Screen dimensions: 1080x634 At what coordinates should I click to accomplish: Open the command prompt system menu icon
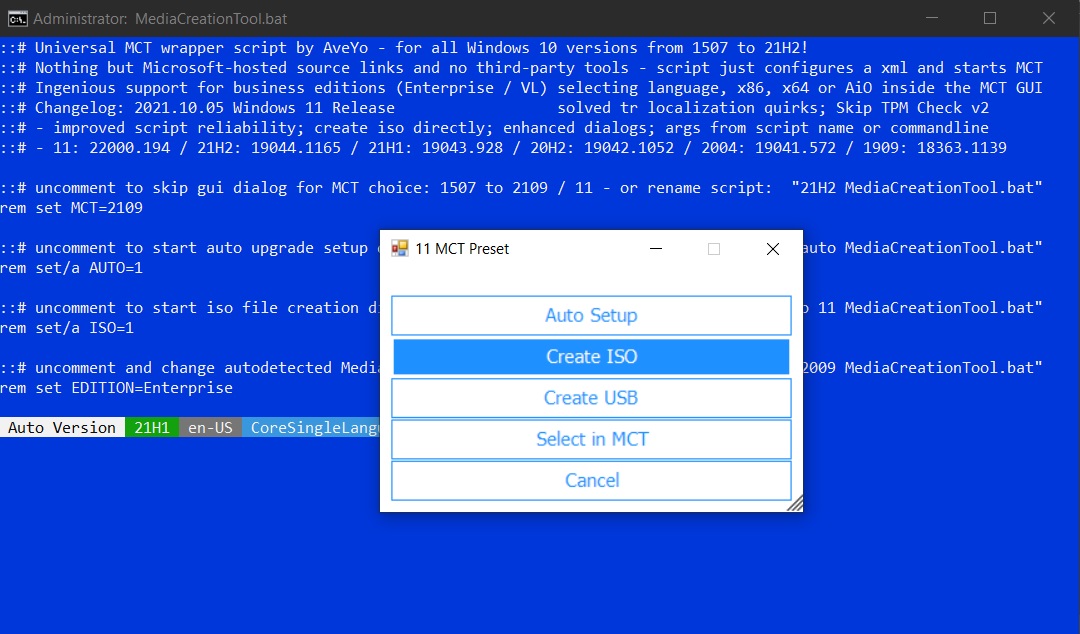tap(17, 19)
